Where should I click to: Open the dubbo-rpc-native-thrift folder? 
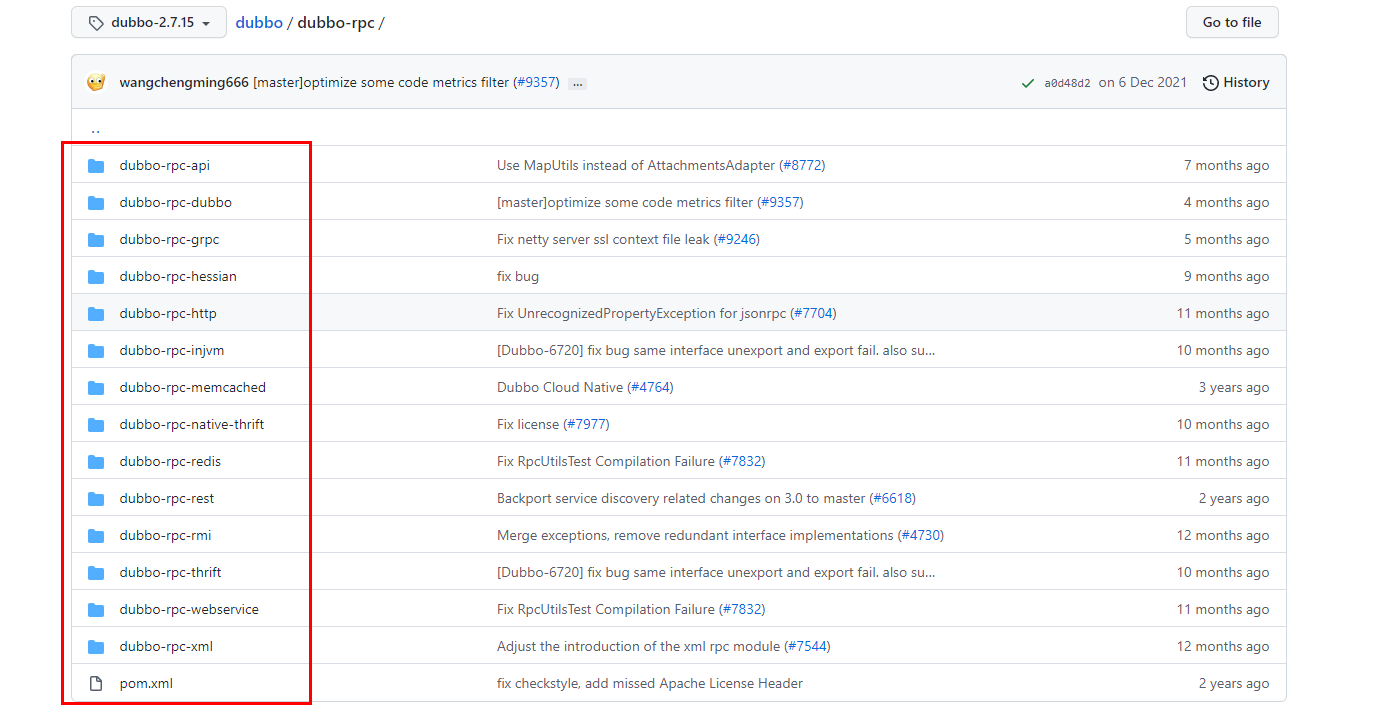click(x=192, y=424)
